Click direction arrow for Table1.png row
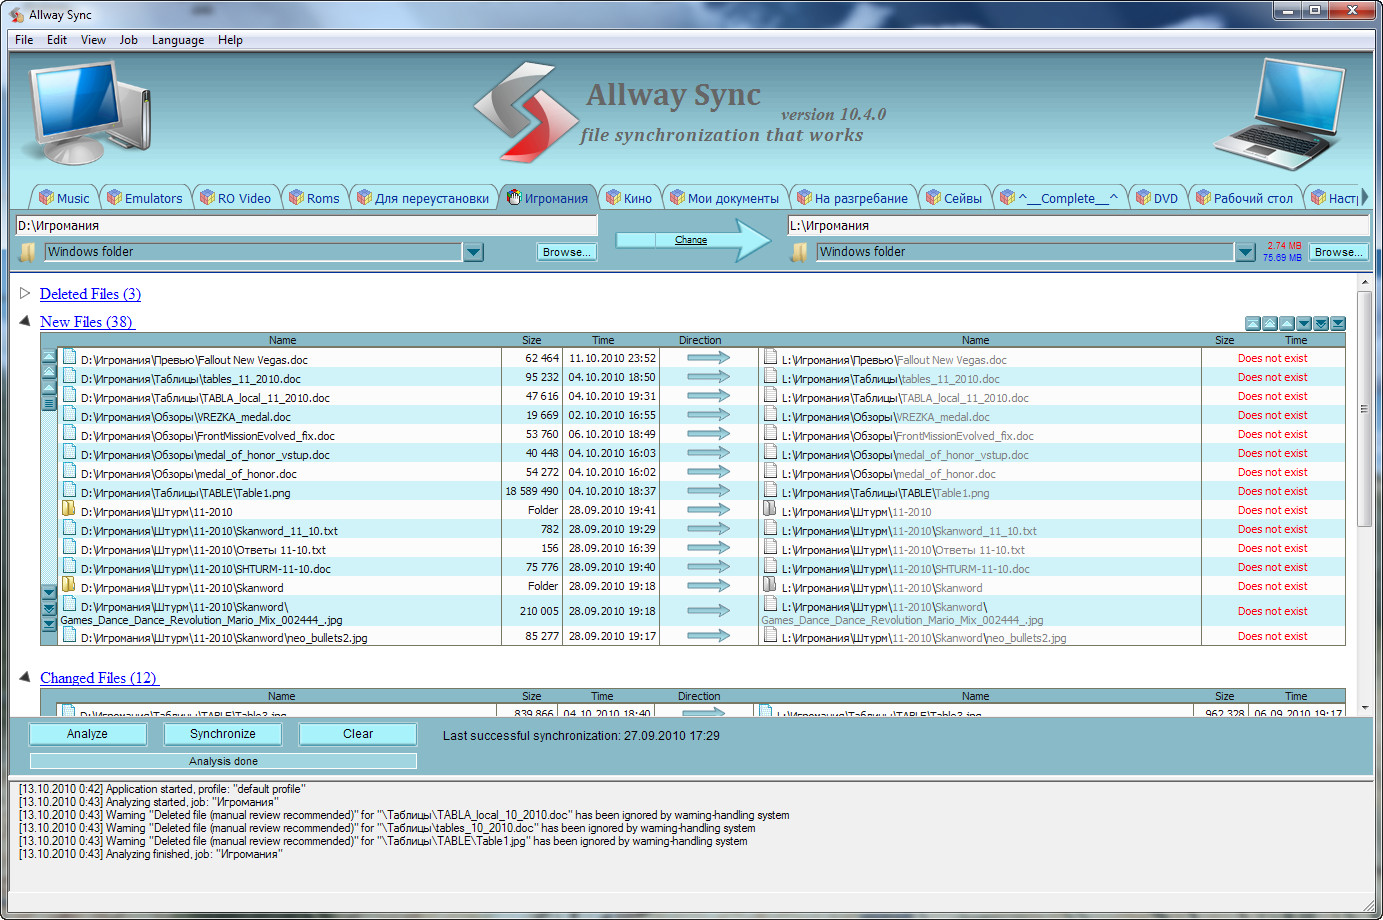1383x920 pixels. tap(709, 491)
